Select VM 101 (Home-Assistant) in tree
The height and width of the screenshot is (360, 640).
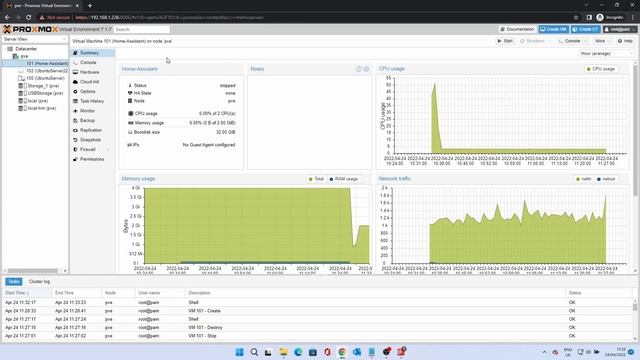coord(47,64)
